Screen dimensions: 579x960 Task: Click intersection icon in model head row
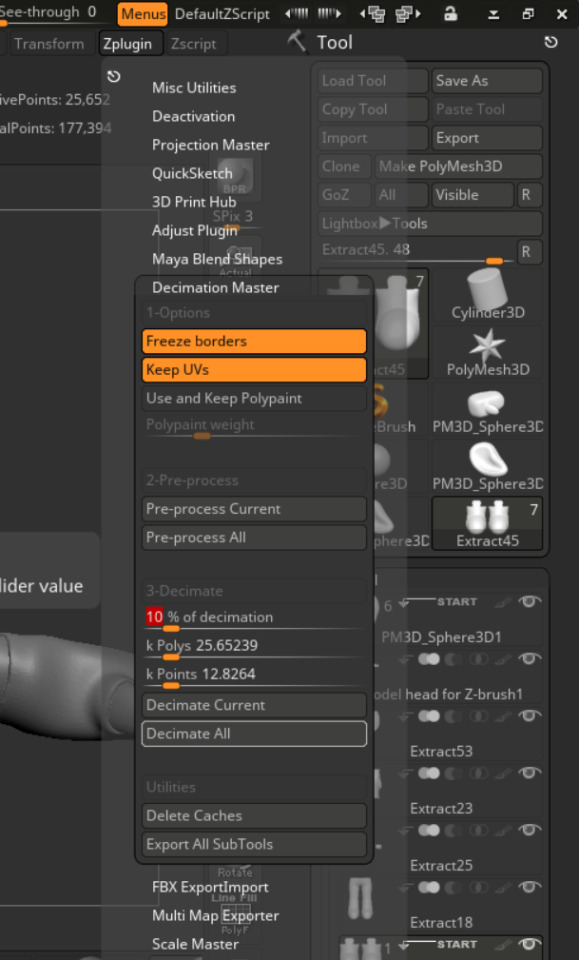point(478,659)
